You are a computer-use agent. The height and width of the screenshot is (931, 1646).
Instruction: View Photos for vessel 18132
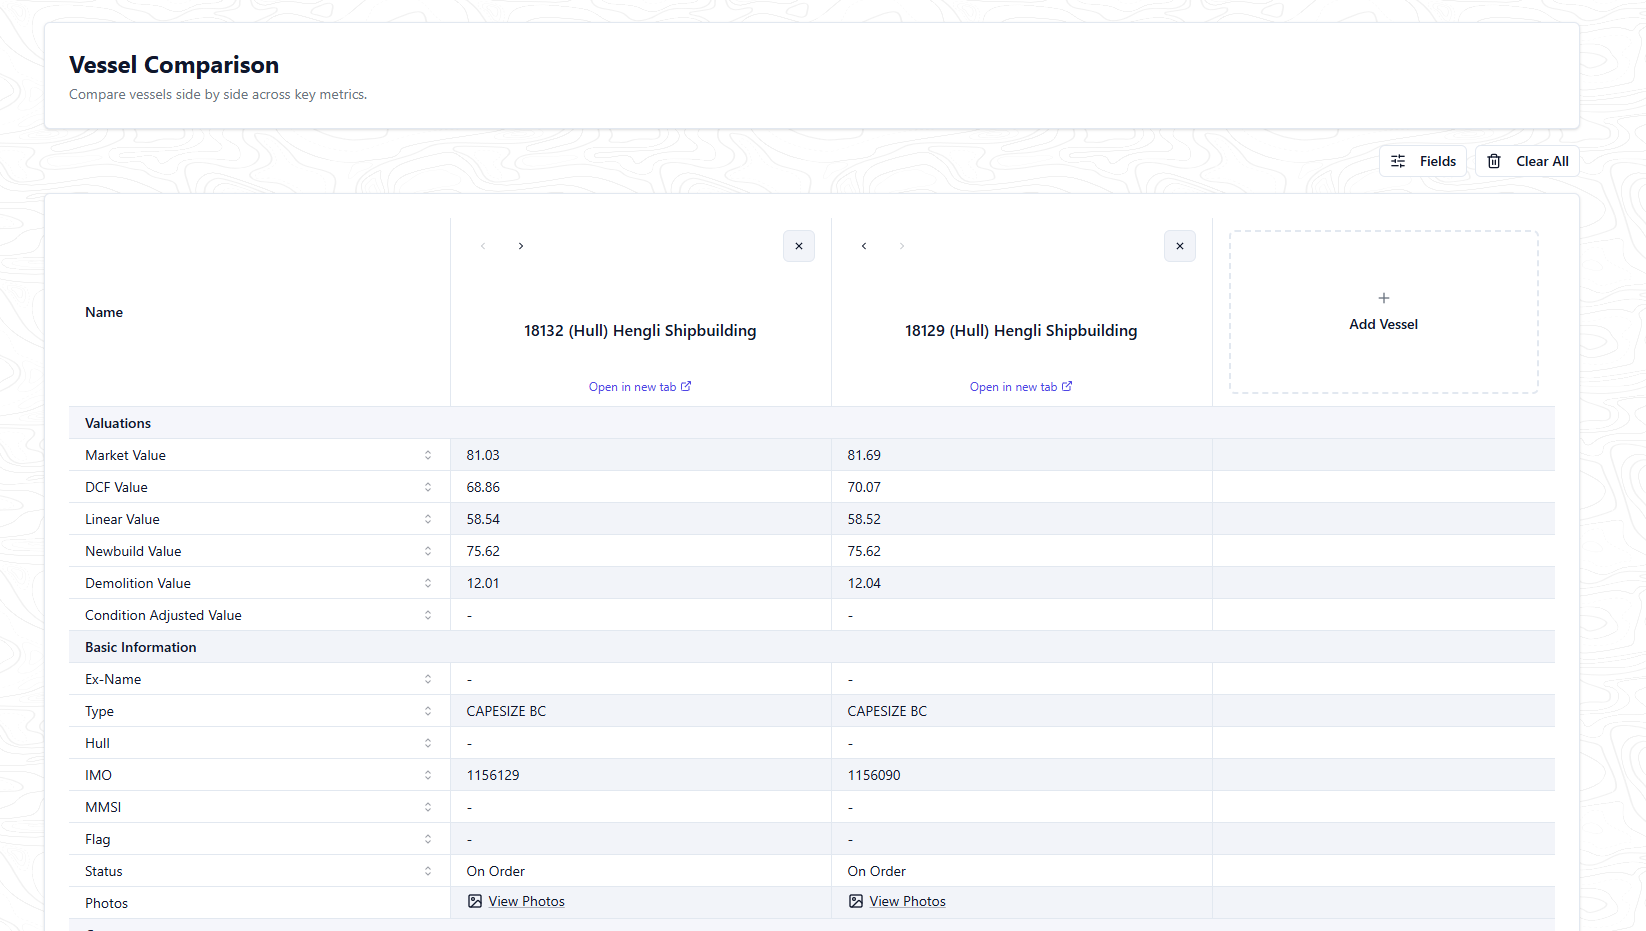click(x=516, y=901)
